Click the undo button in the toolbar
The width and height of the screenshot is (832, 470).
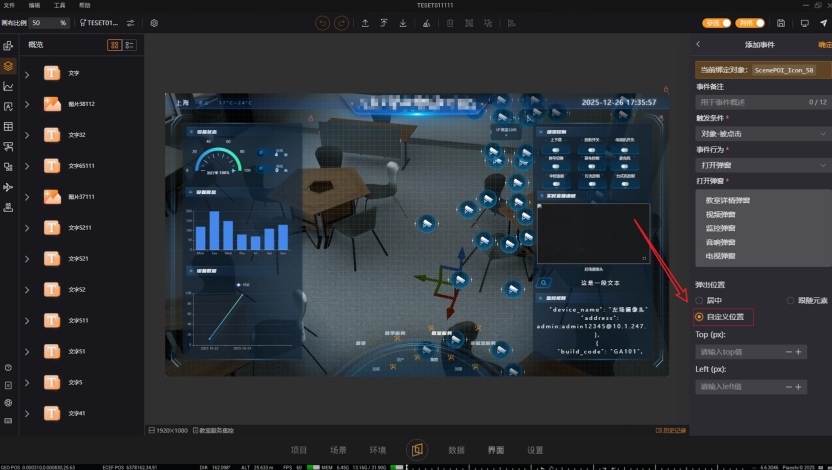[x=322, y=23]
